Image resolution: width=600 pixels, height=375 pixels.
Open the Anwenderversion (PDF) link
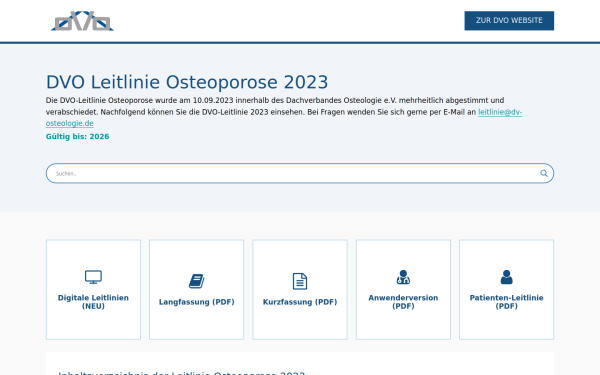403,302
